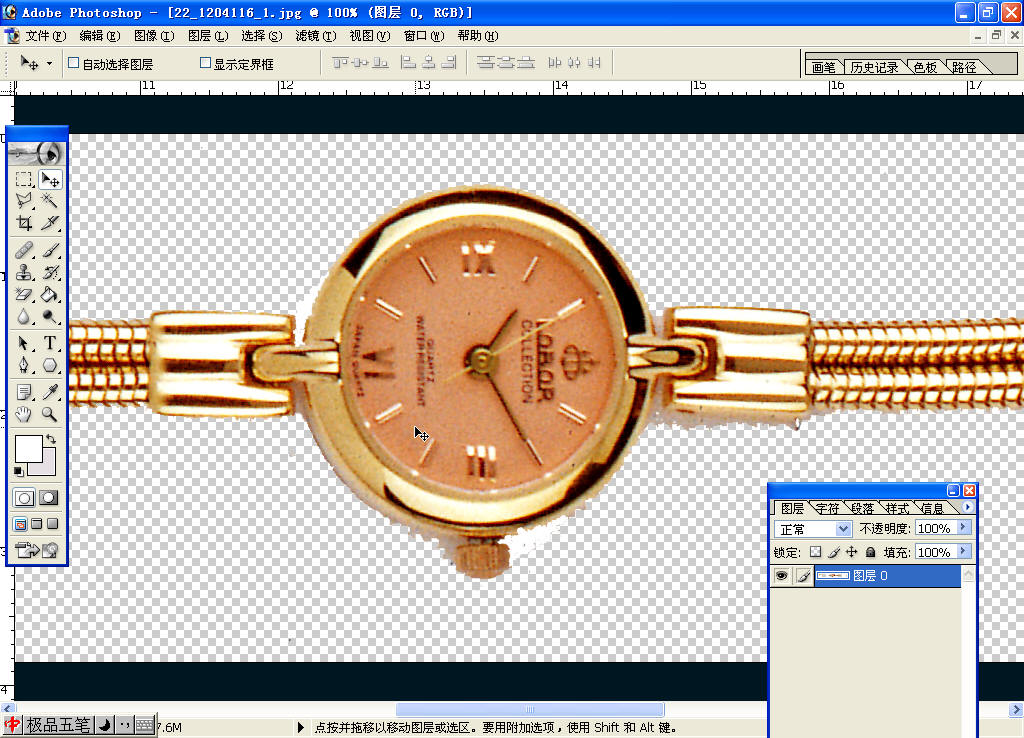This screenshot has height=738, width=1024.
Task: Open the 帮助 menu
Action: tap(477, 36)
